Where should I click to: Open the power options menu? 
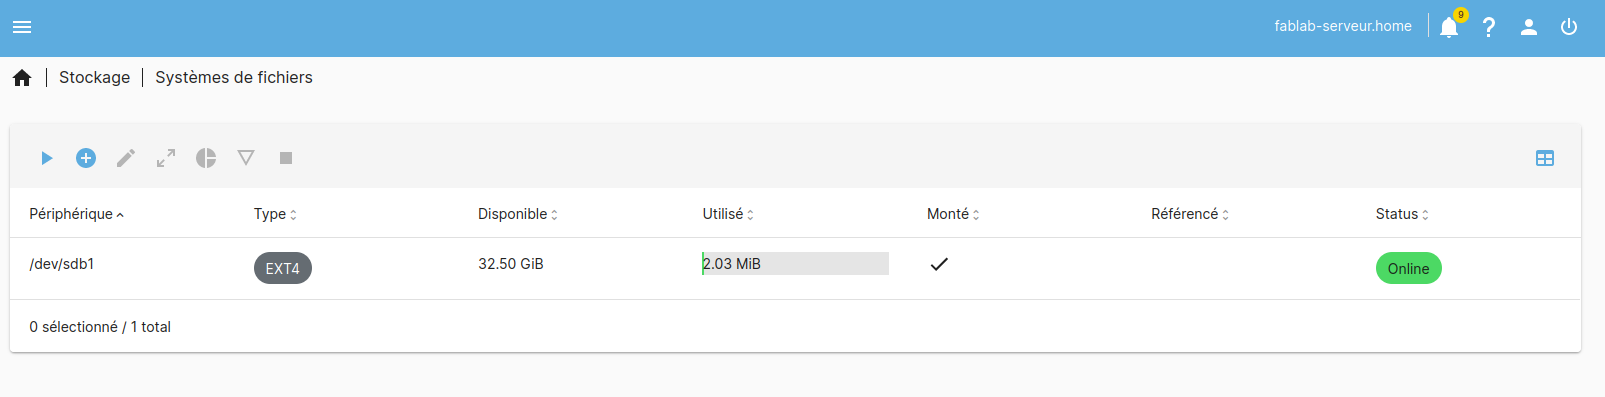(1569, 27)
